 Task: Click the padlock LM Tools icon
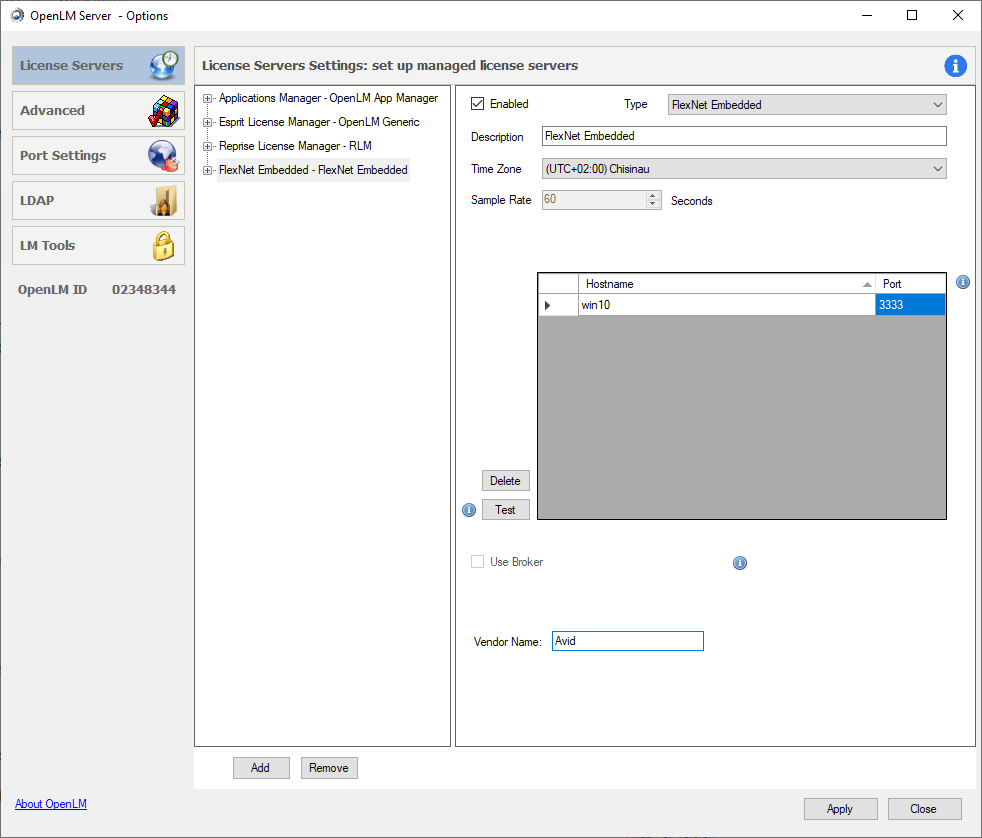tap(163, 245)
